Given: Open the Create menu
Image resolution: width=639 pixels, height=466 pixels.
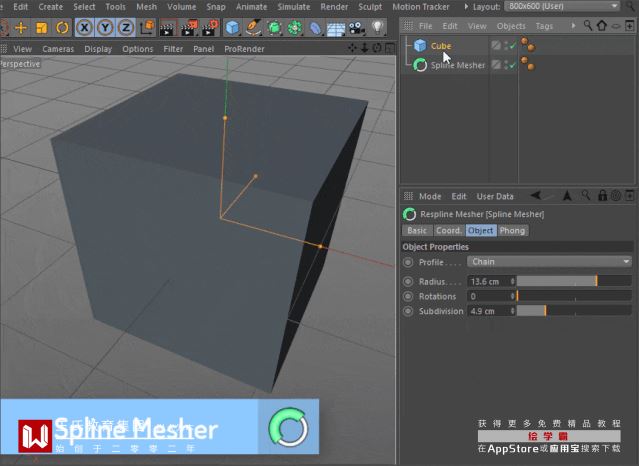Looking at the screenshot, I should pos(51,7).
